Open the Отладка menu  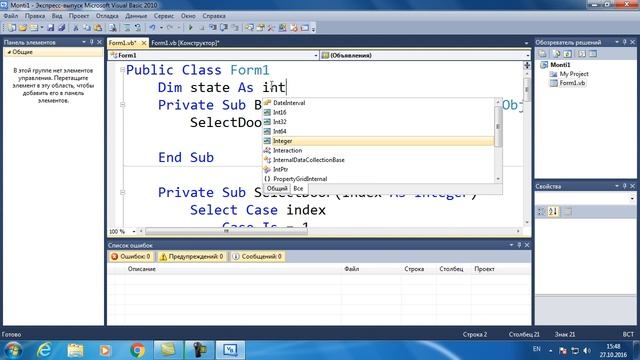coord(107,16)
